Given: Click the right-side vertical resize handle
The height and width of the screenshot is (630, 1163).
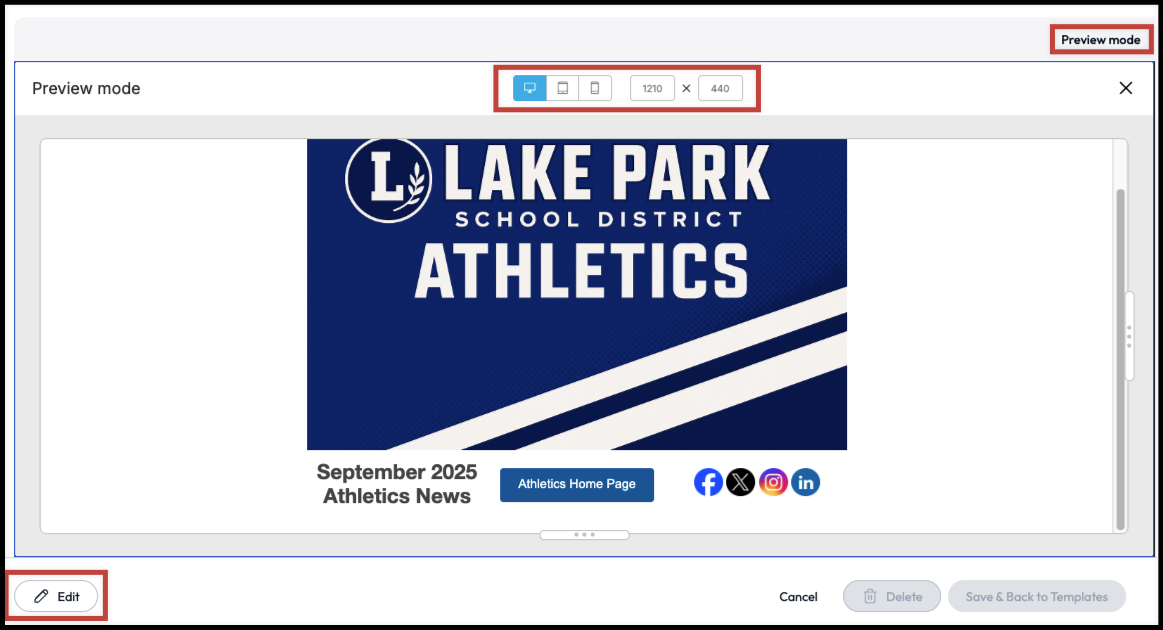Looking at the screenshot, I should point(1130,336).
